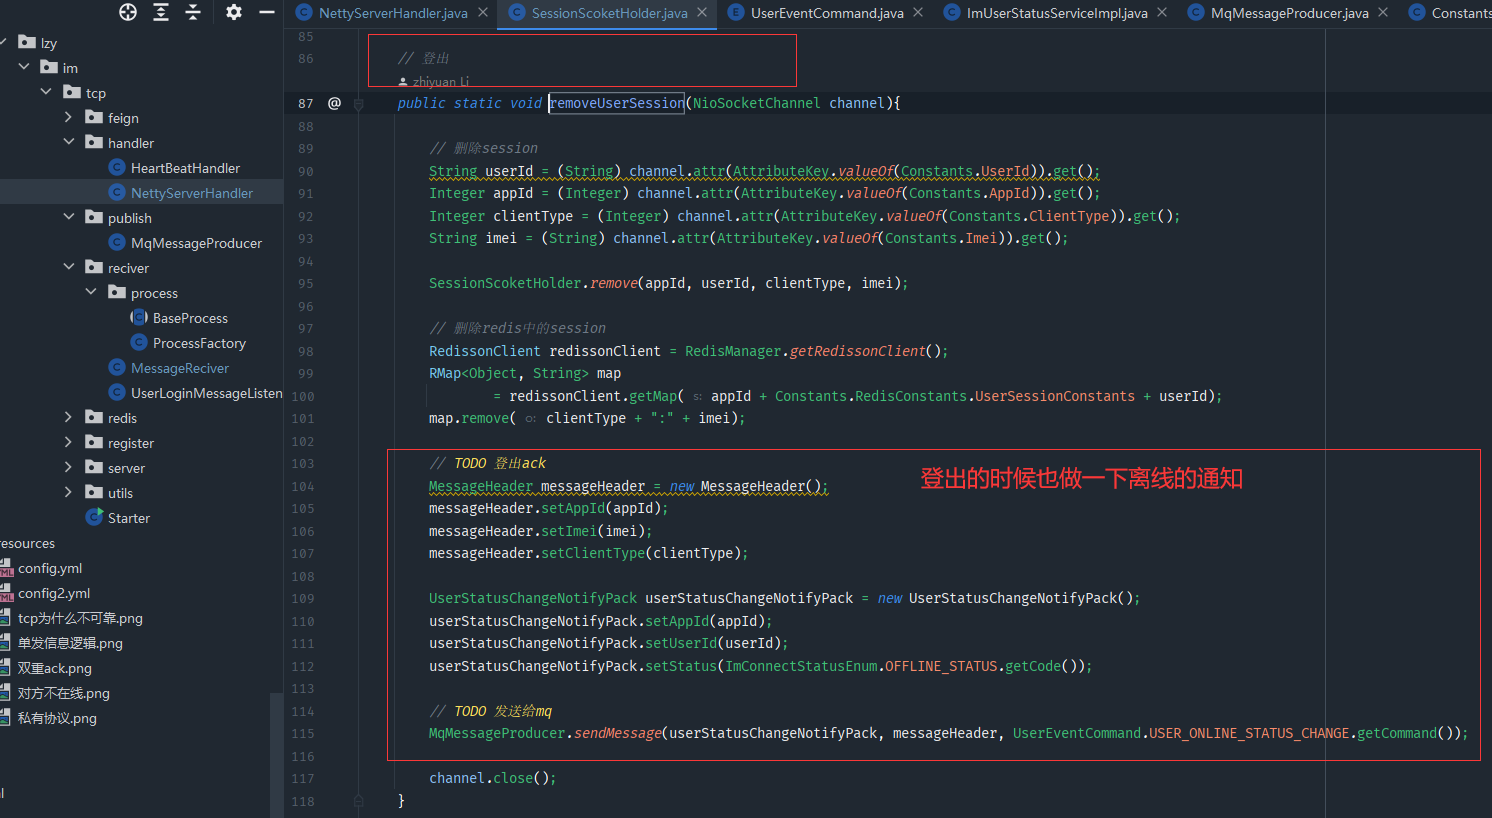The image size is (1492, 818).
Task: Expand the feign folder chevron
Action: click(68, 117)
